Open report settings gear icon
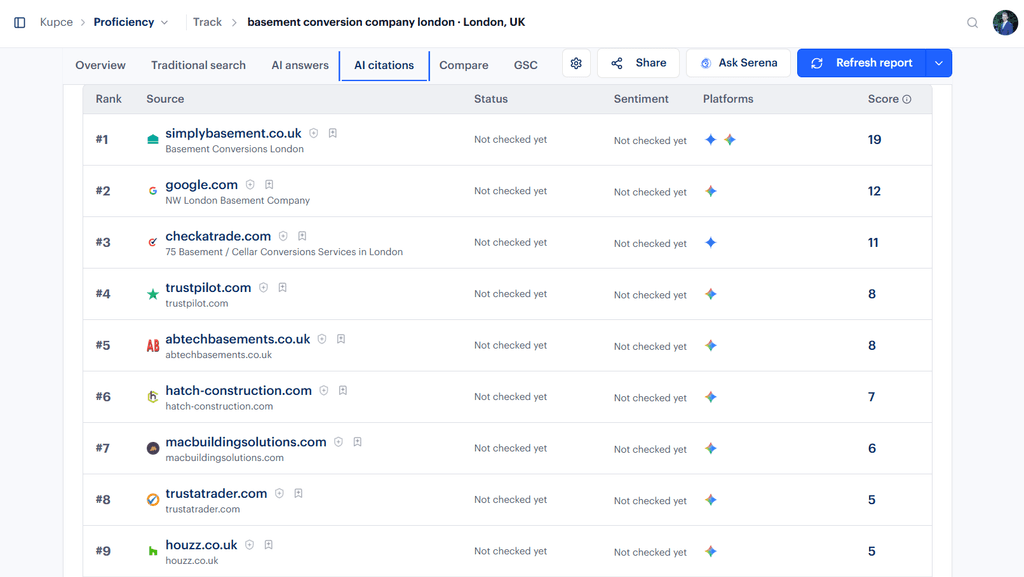Viewport: 1024px width, 577px height. (576, 63)
